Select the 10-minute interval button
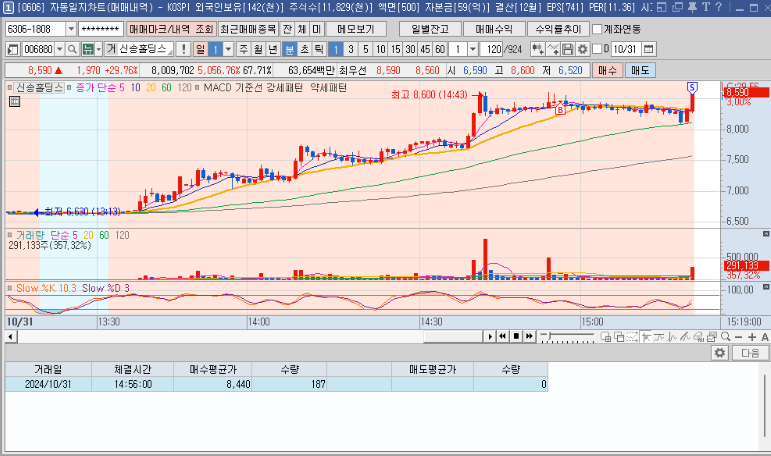Viewport: 771px width, 456px height. click(x=381, y=49)
